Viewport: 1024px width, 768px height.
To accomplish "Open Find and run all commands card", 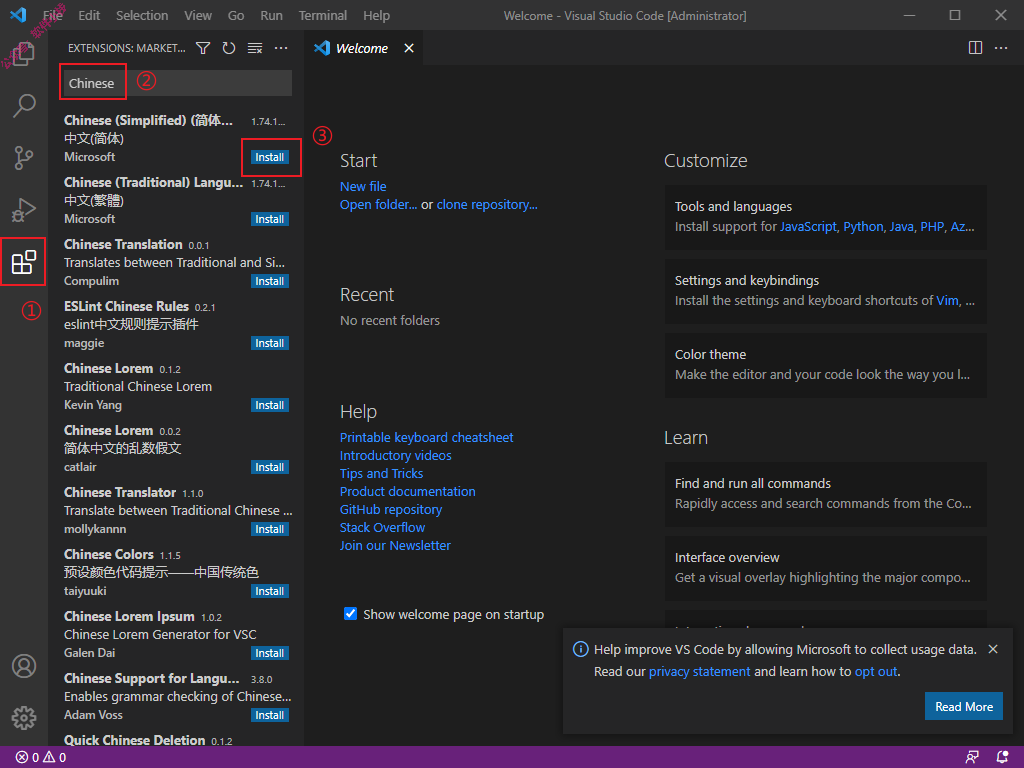I will [825, 494].
